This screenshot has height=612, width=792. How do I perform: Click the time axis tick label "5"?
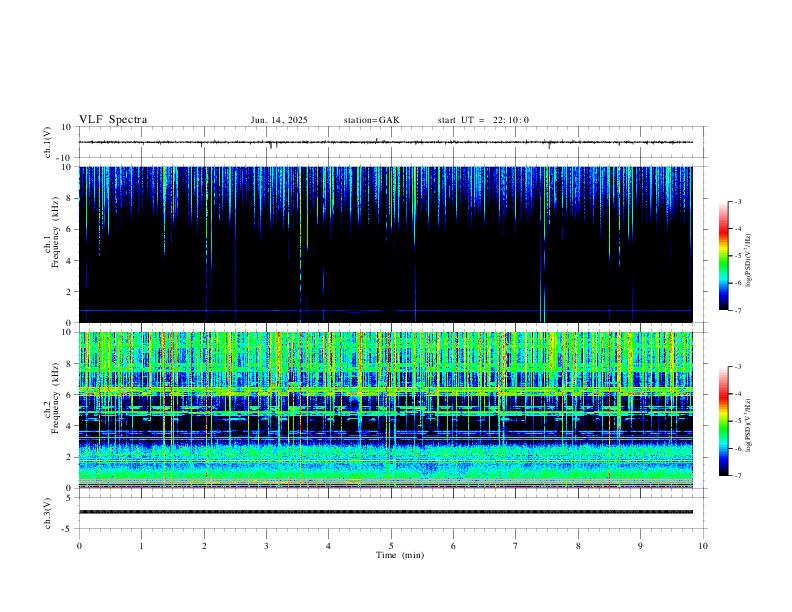[x=391, y=546]
